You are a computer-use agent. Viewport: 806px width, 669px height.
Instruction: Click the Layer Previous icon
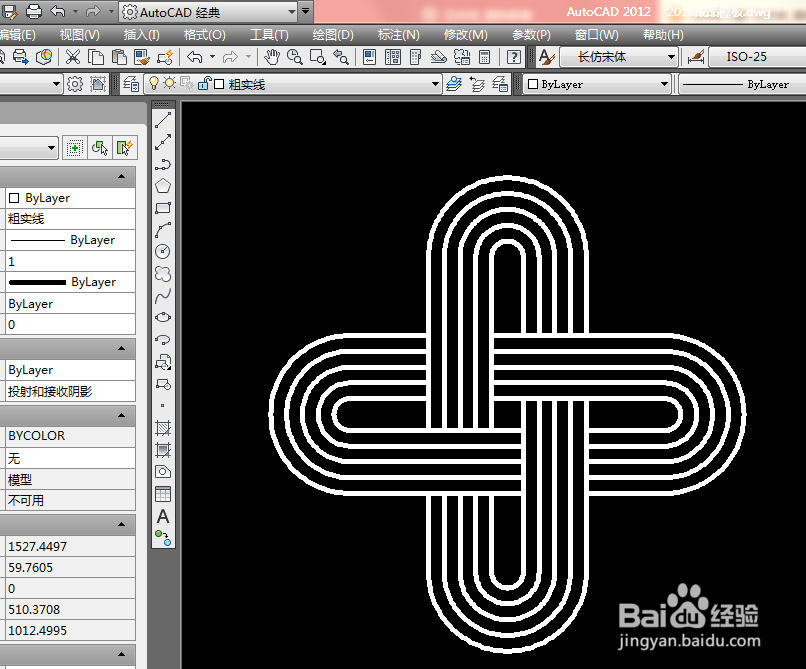pos(478,84)
